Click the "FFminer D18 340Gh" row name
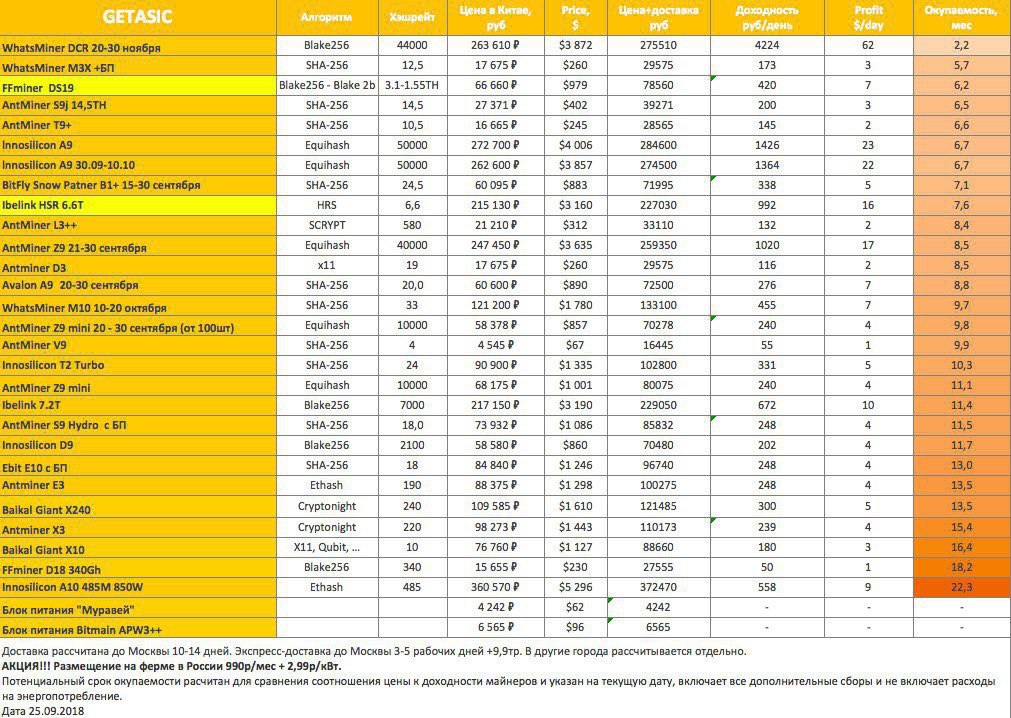 [x=138, y=567]
